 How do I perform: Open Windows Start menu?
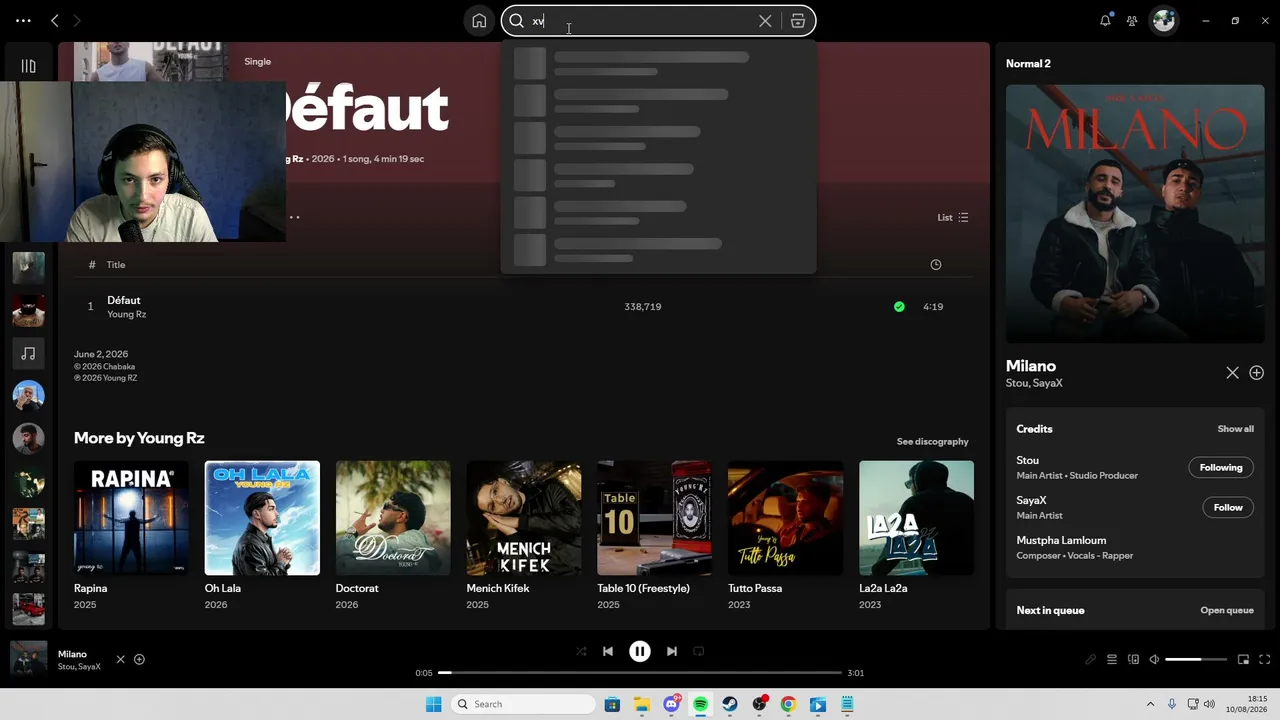point(433,705)
